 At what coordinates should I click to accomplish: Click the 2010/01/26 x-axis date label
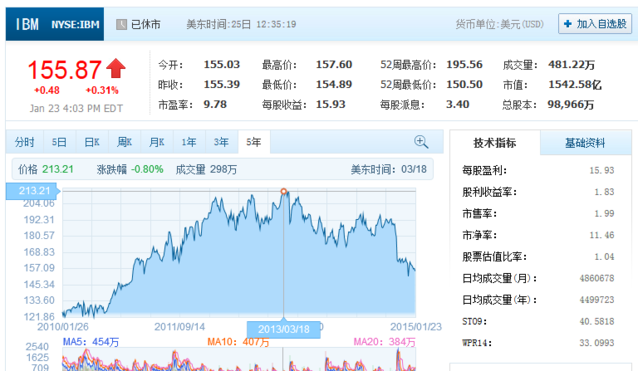(x=63, y=327)
